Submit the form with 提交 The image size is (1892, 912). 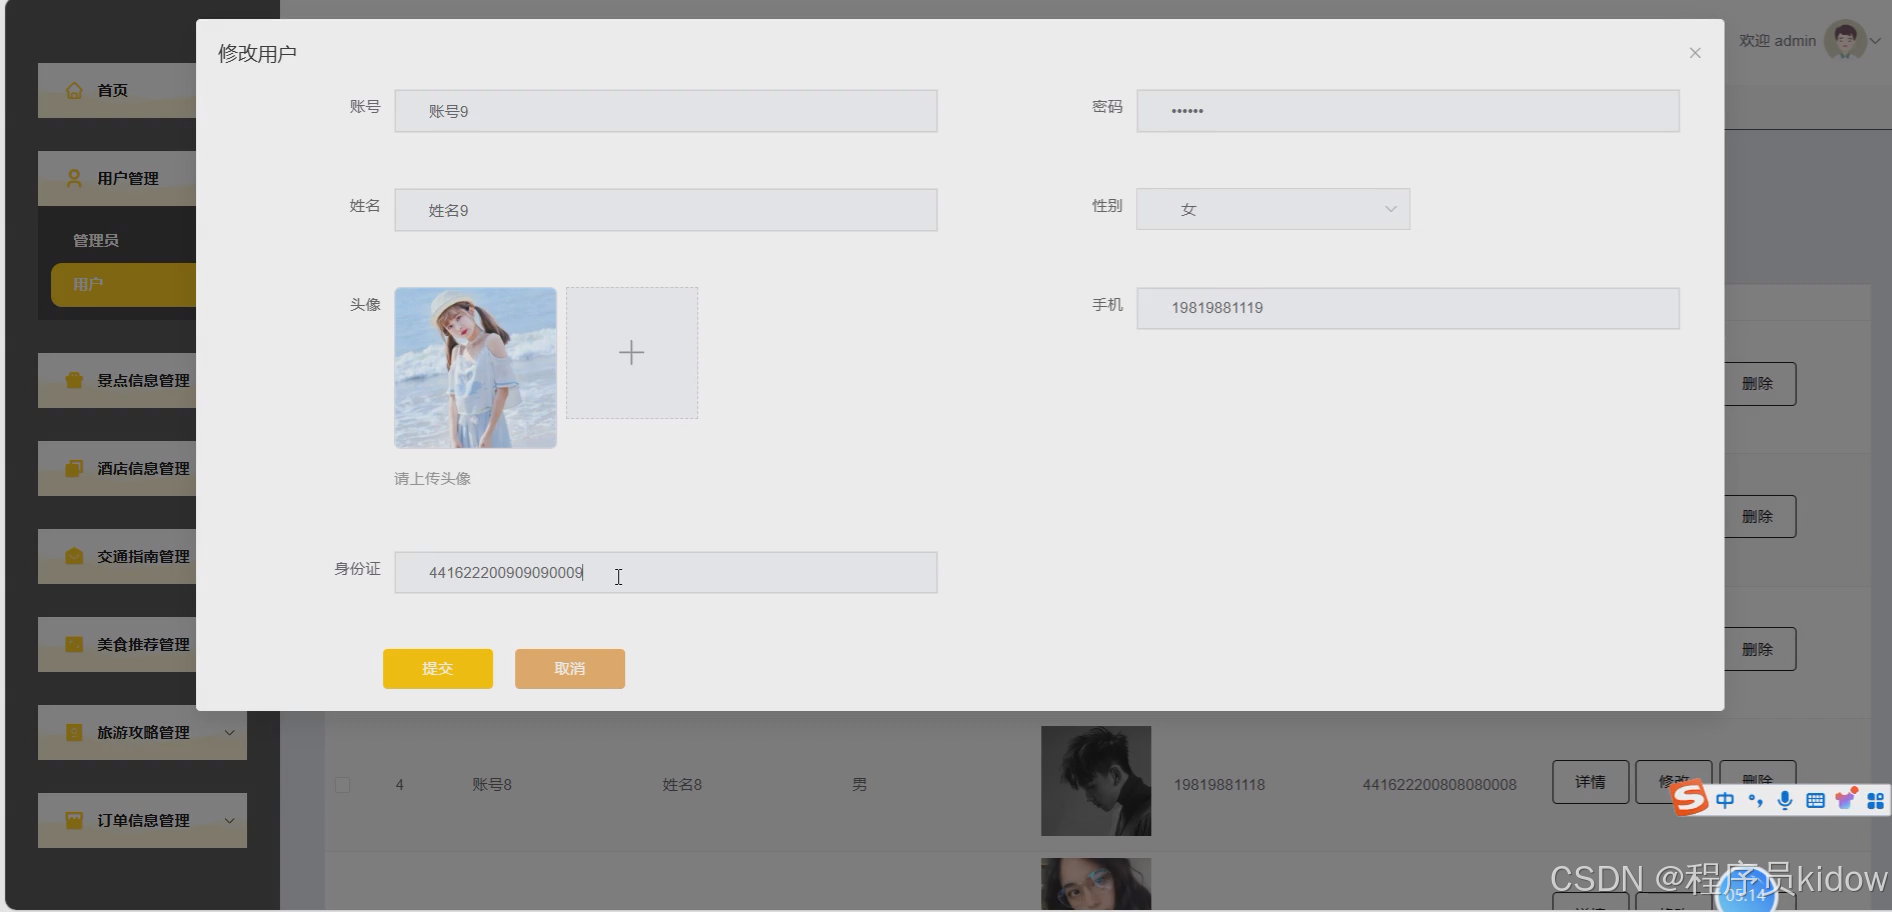pos(438,669)
